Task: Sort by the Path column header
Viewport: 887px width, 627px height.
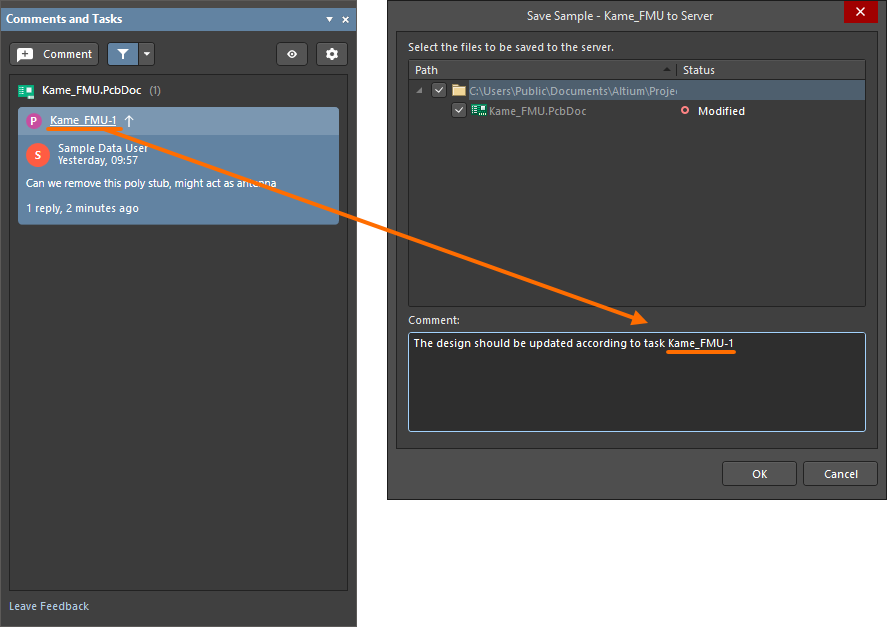Action: (x=540, y=70)
